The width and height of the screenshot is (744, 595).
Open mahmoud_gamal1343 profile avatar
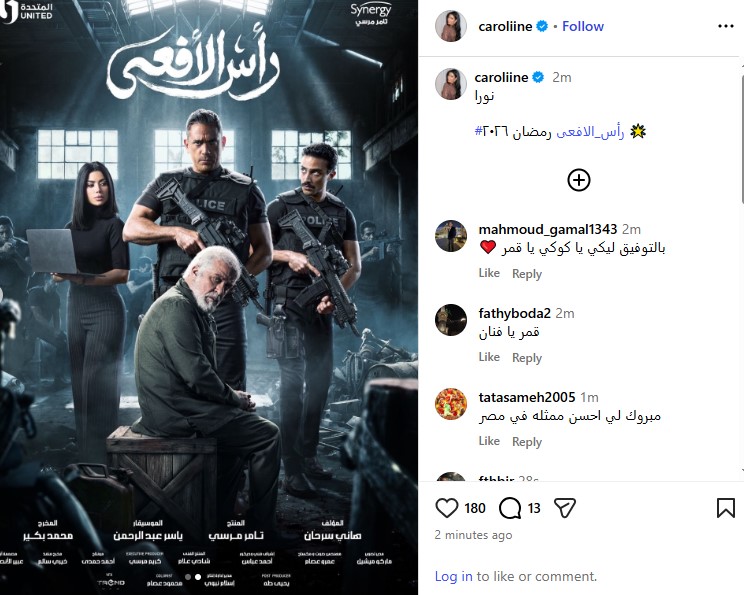(451, 236)
